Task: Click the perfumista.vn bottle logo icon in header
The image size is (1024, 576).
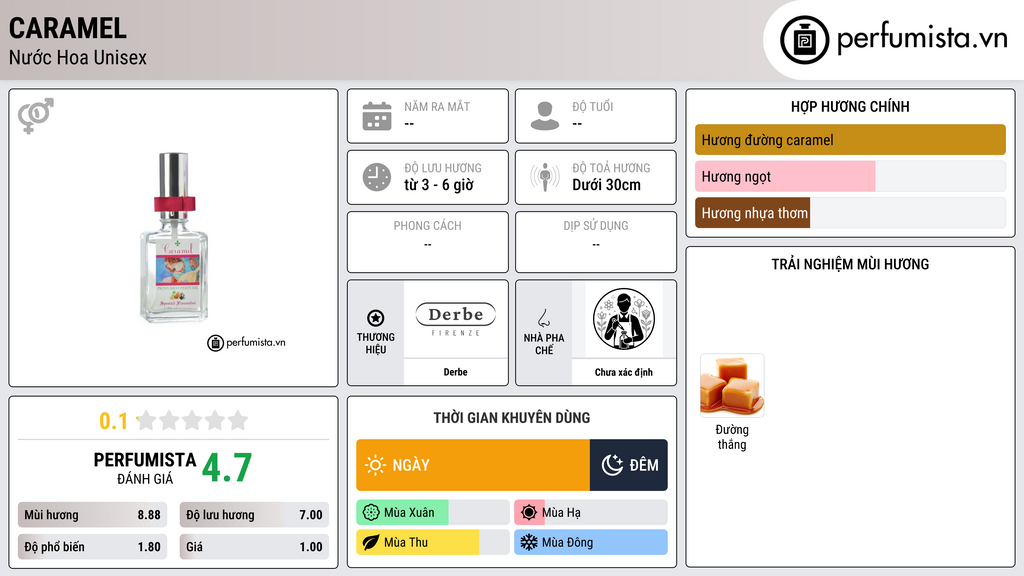Action: click(x=805, y=40)
